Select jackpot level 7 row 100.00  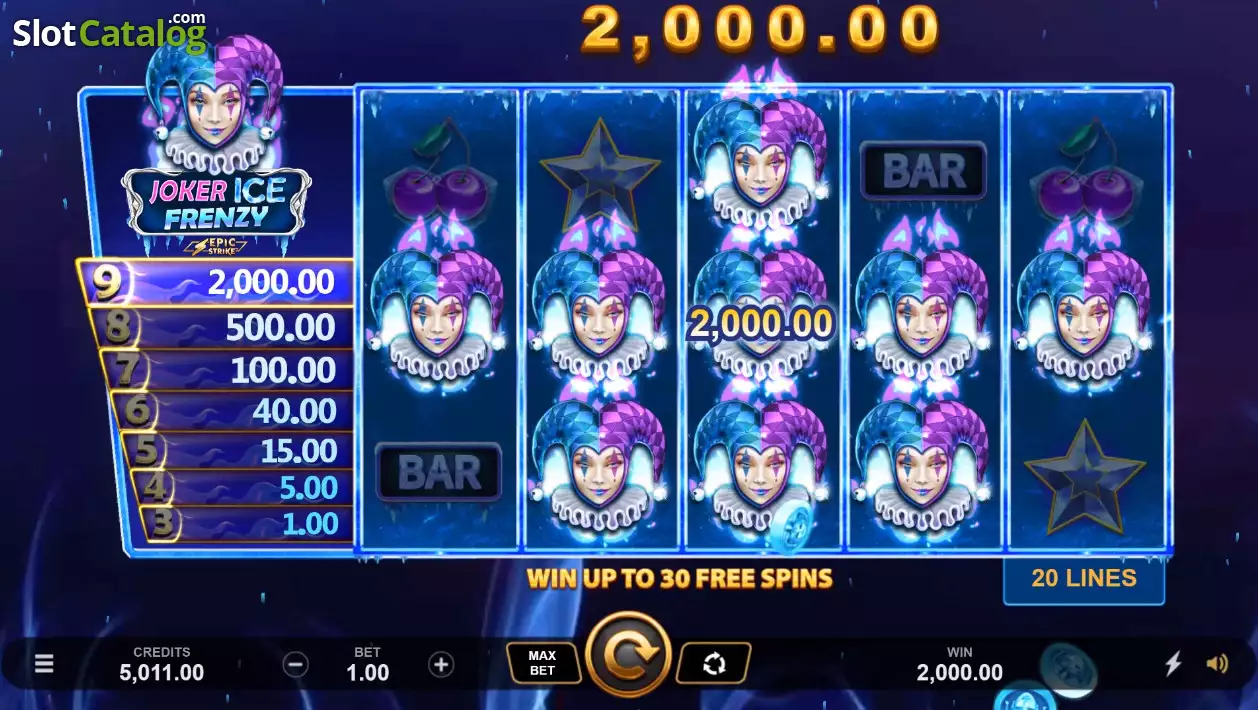coord(228,370)
